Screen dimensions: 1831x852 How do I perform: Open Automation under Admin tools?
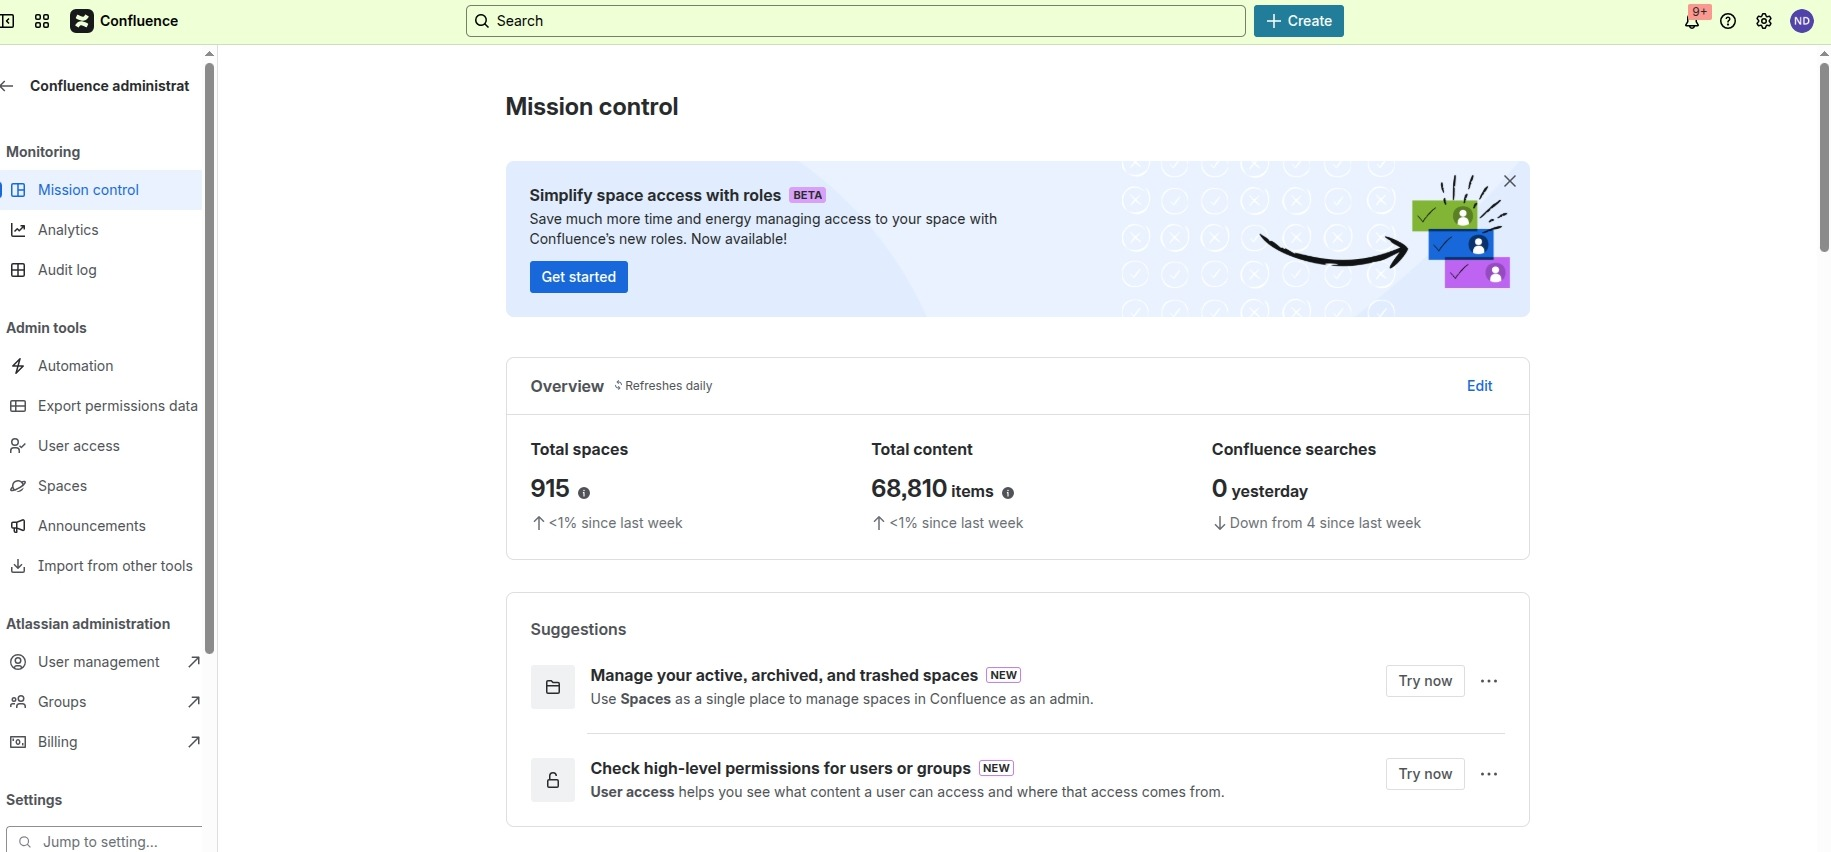click(75, 366)
